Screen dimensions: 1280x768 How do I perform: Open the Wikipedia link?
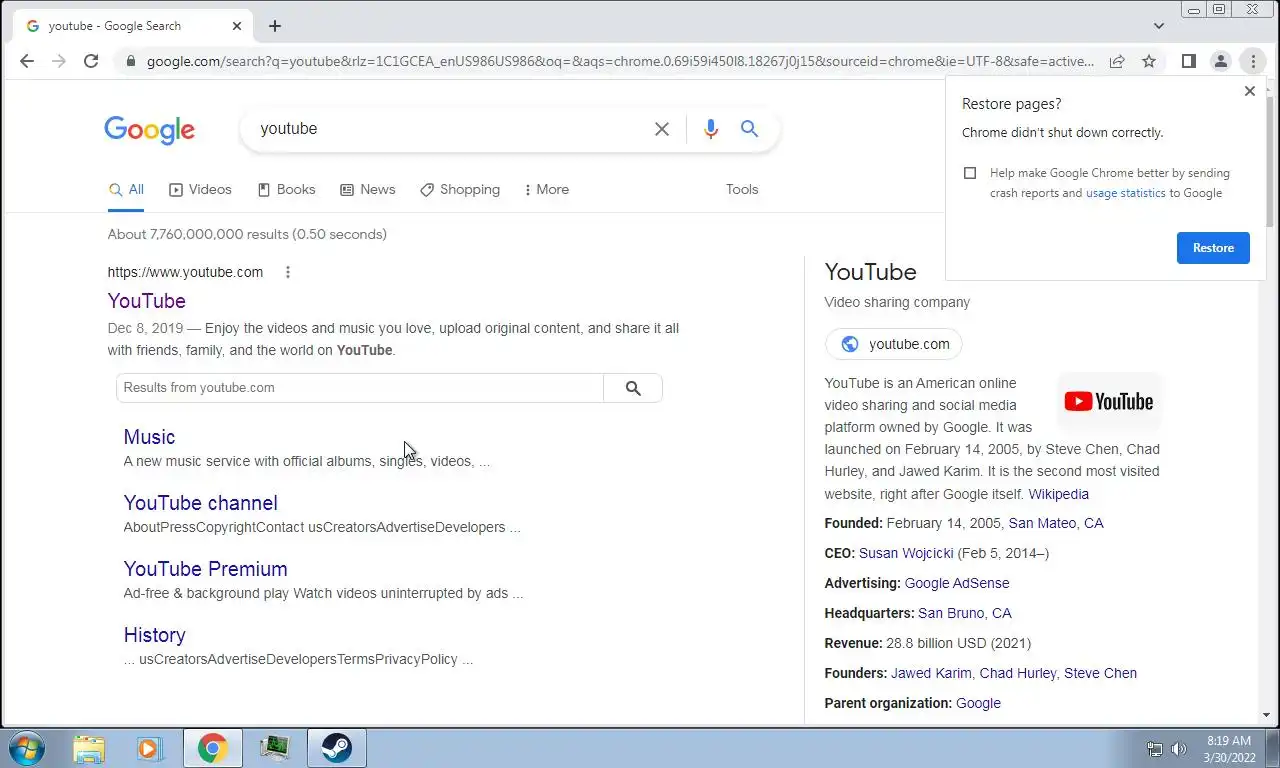point(1058,494)
